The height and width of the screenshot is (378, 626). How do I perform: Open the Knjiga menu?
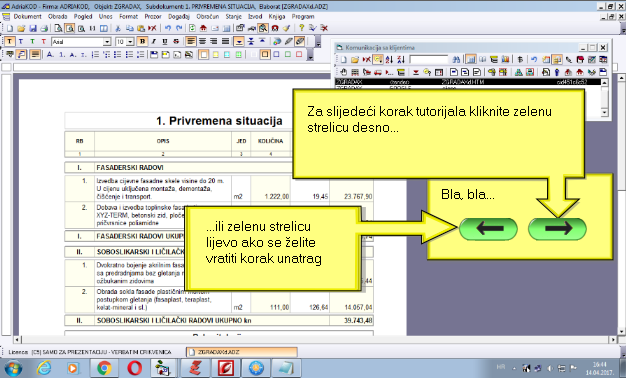tap(277, 17)
